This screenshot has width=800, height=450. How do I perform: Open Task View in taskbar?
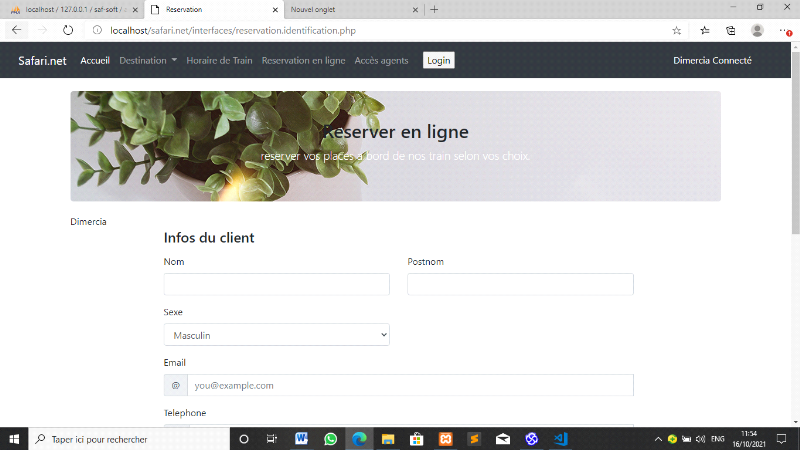click(x=272, y=439)
